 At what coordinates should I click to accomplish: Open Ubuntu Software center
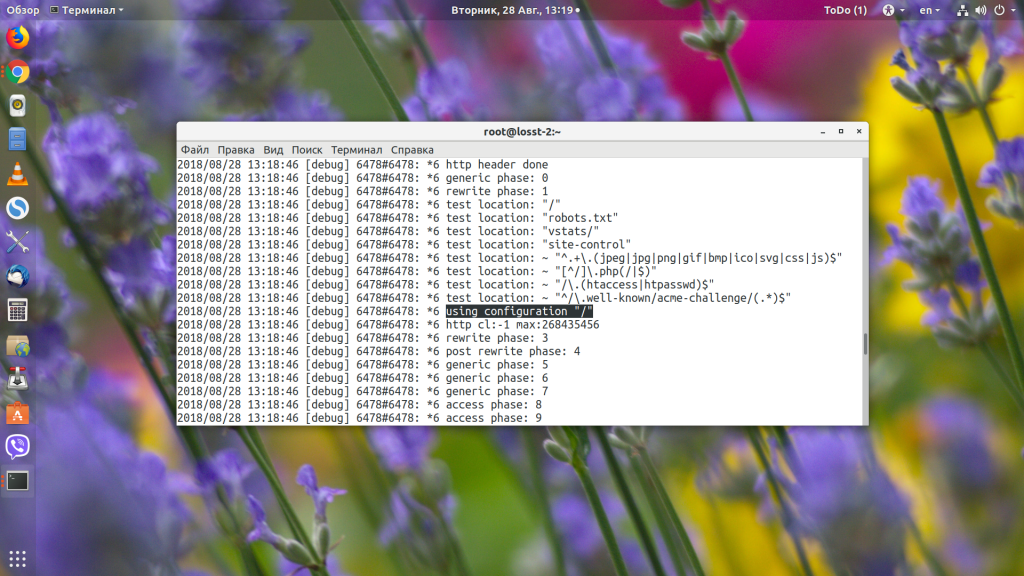tap(18, 412)
